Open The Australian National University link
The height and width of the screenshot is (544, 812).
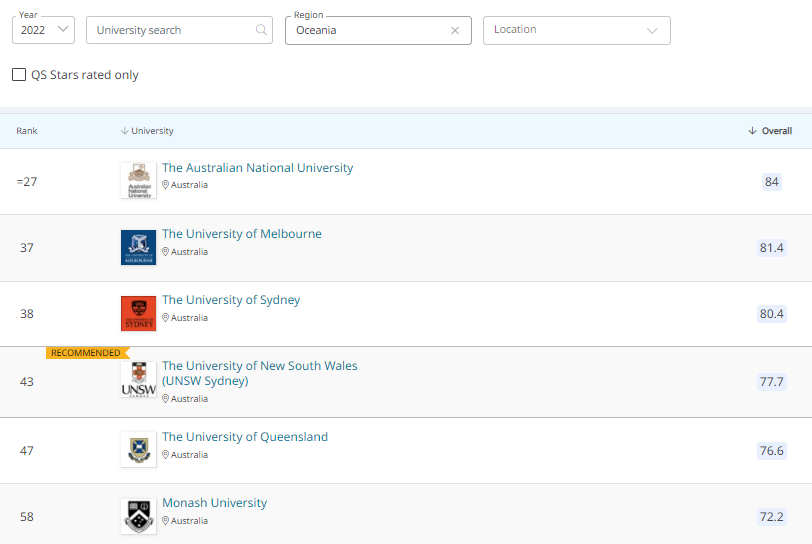pyautogui.click(x=257, y=168)
